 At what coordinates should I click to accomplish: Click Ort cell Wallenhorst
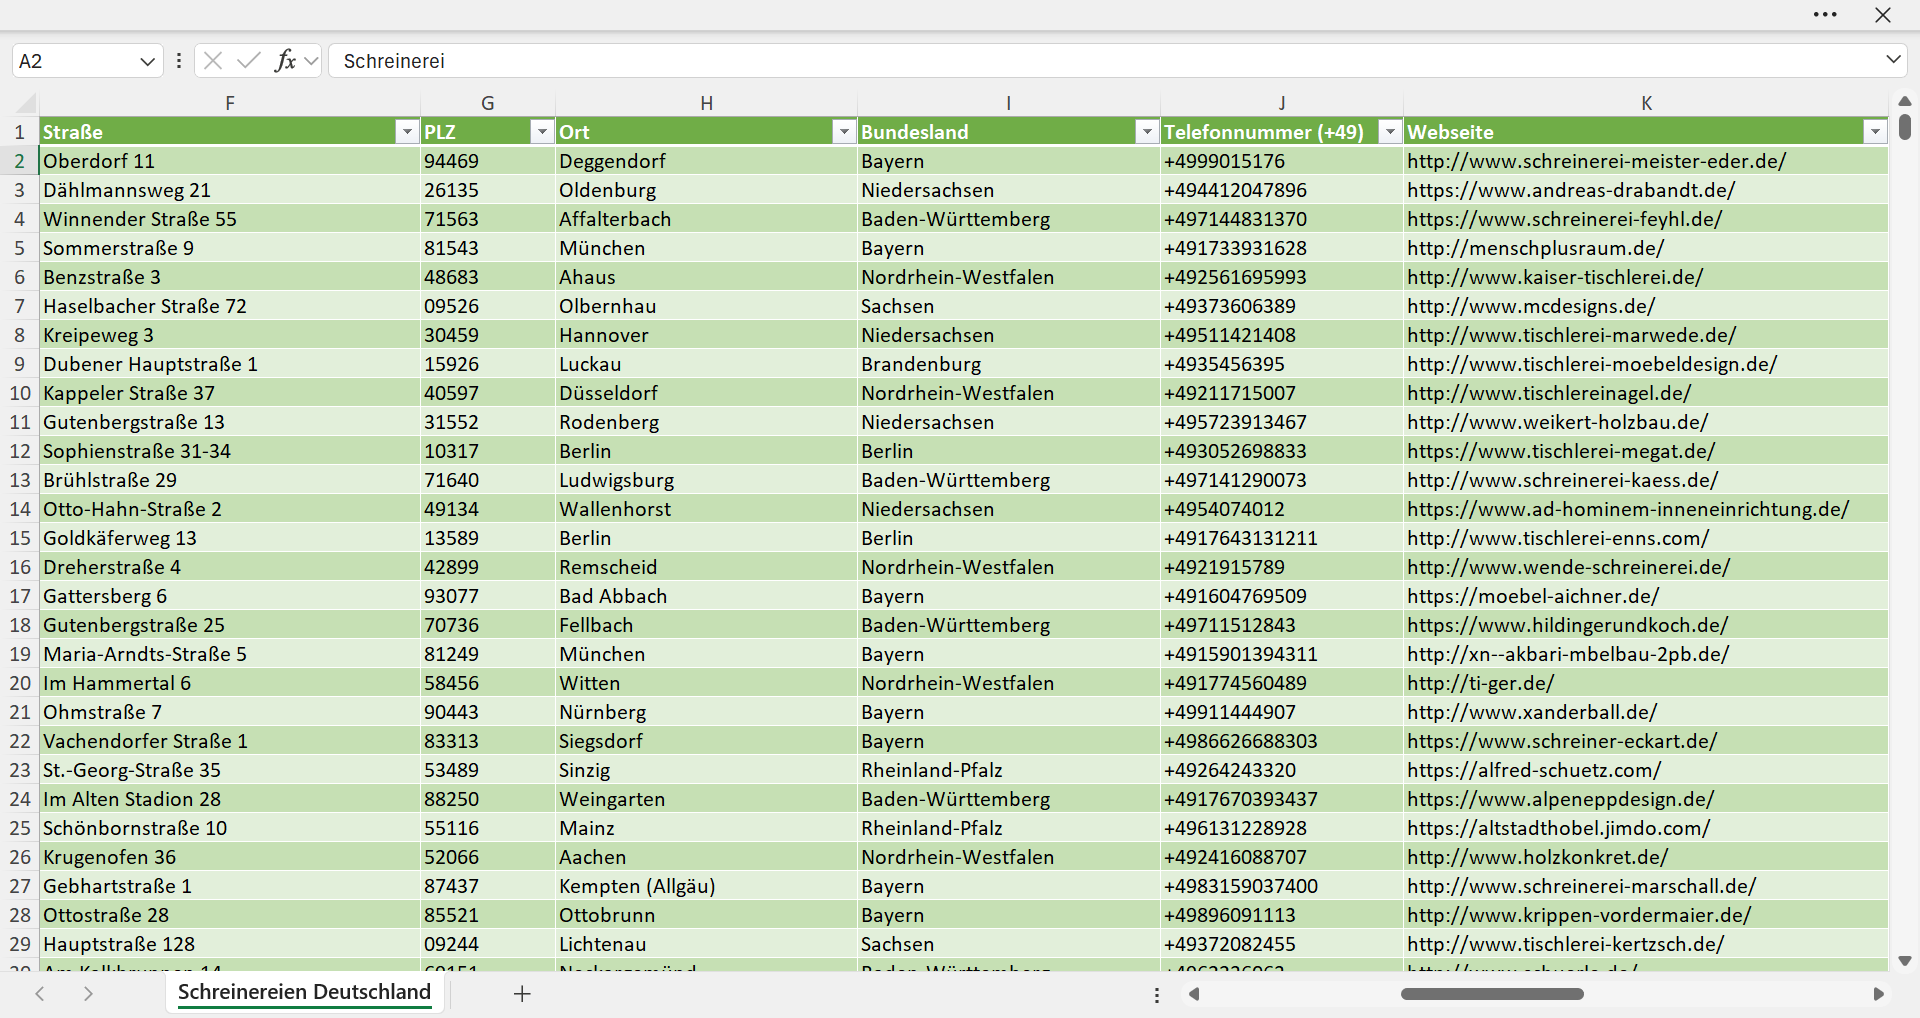(706, 509)
